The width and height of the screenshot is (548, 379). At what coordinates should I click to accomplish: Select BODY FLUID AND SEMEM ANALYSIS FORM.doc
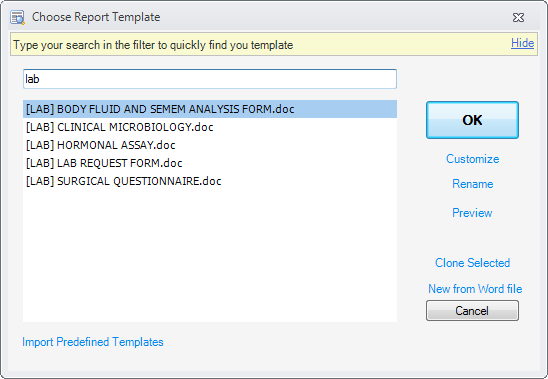pyautogui.click(x=210, y=109)
